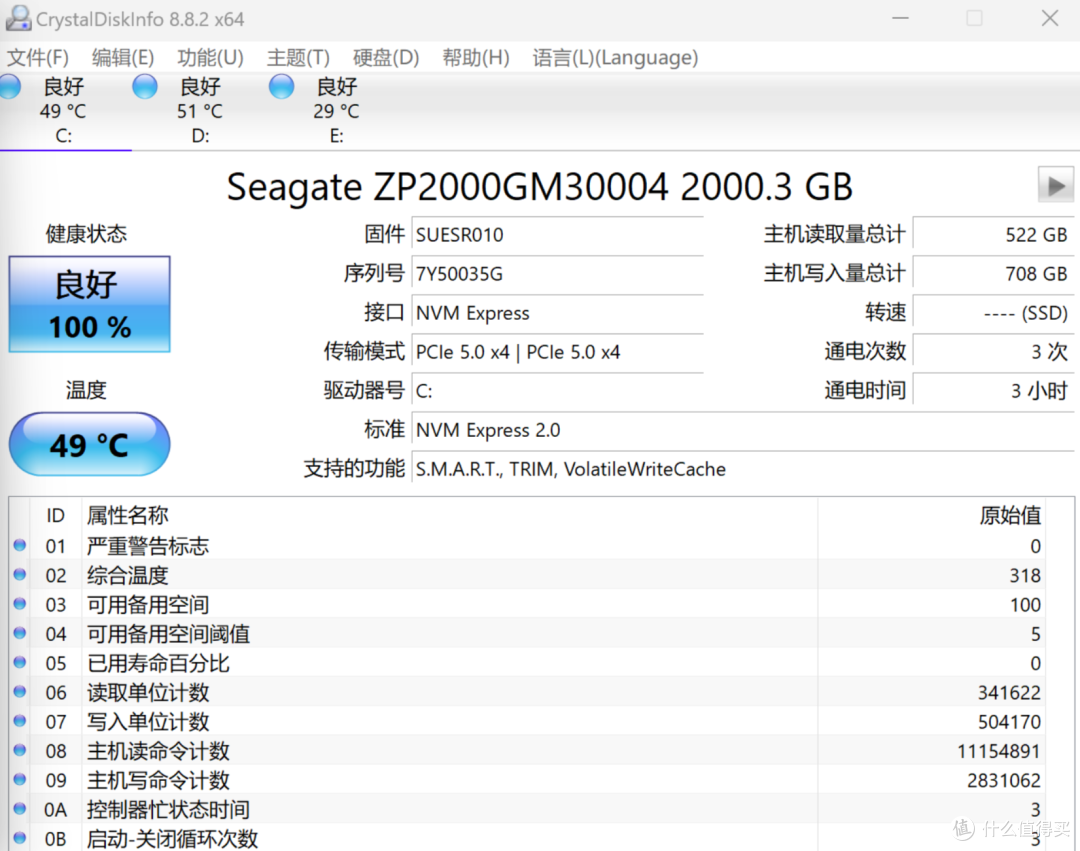Click raw value 341622
This screenshot has height=851, width=1080.
pyautogui.click(x=1009, y=693)
